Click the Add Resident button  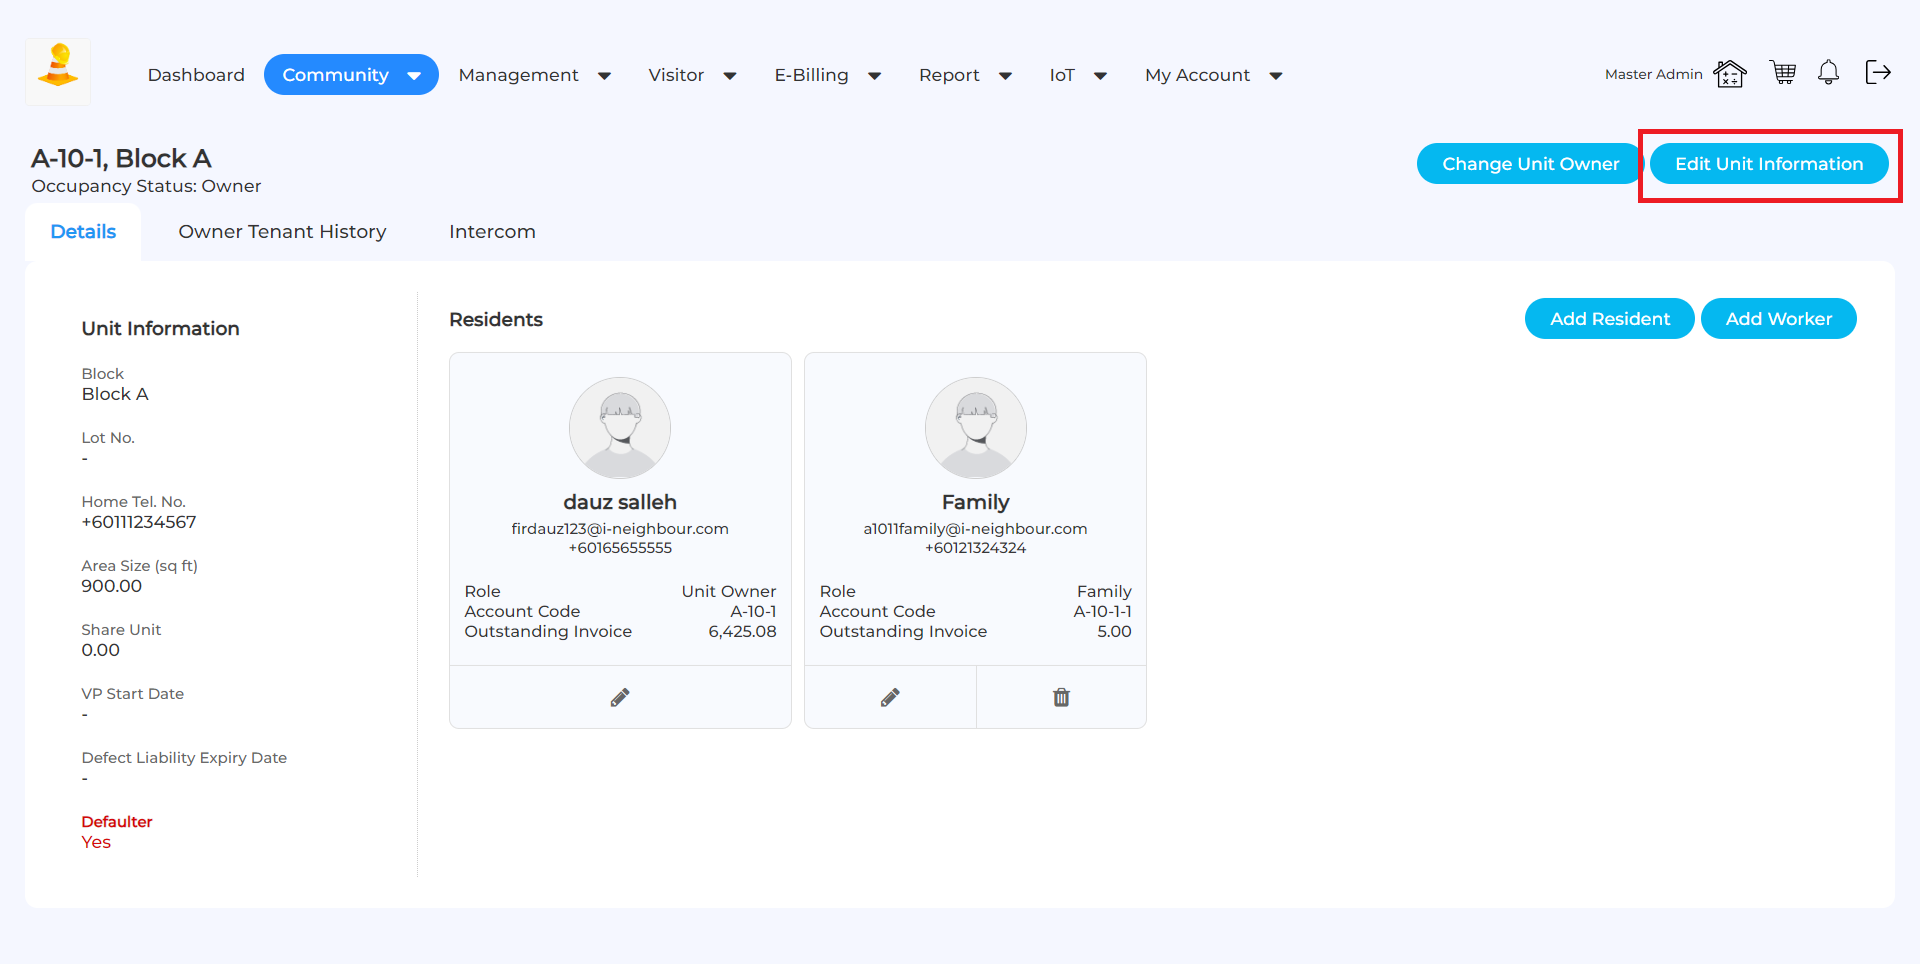1609,319
